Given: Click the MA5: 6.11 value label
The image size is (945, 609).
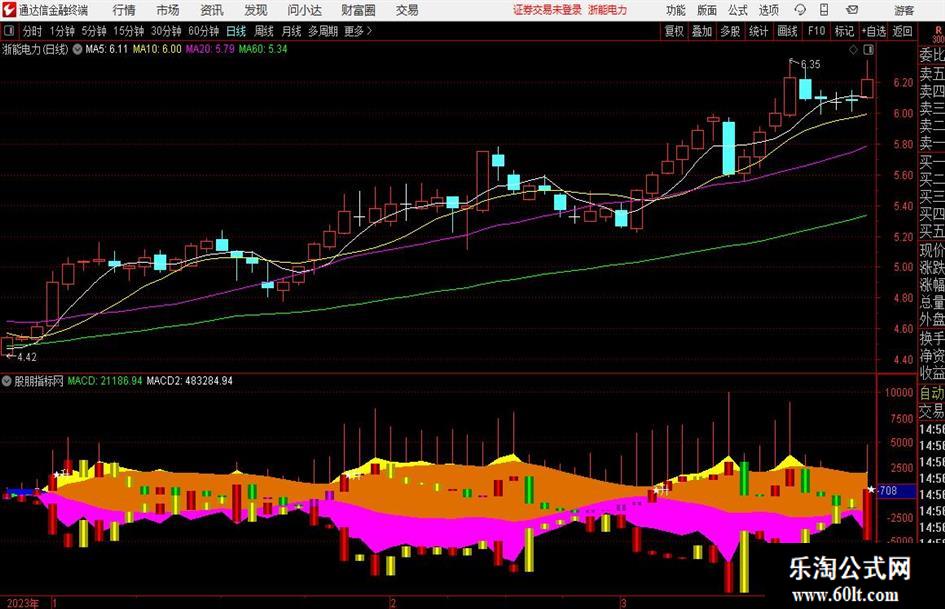Looking at the screenshot, I should pos(107,49).
